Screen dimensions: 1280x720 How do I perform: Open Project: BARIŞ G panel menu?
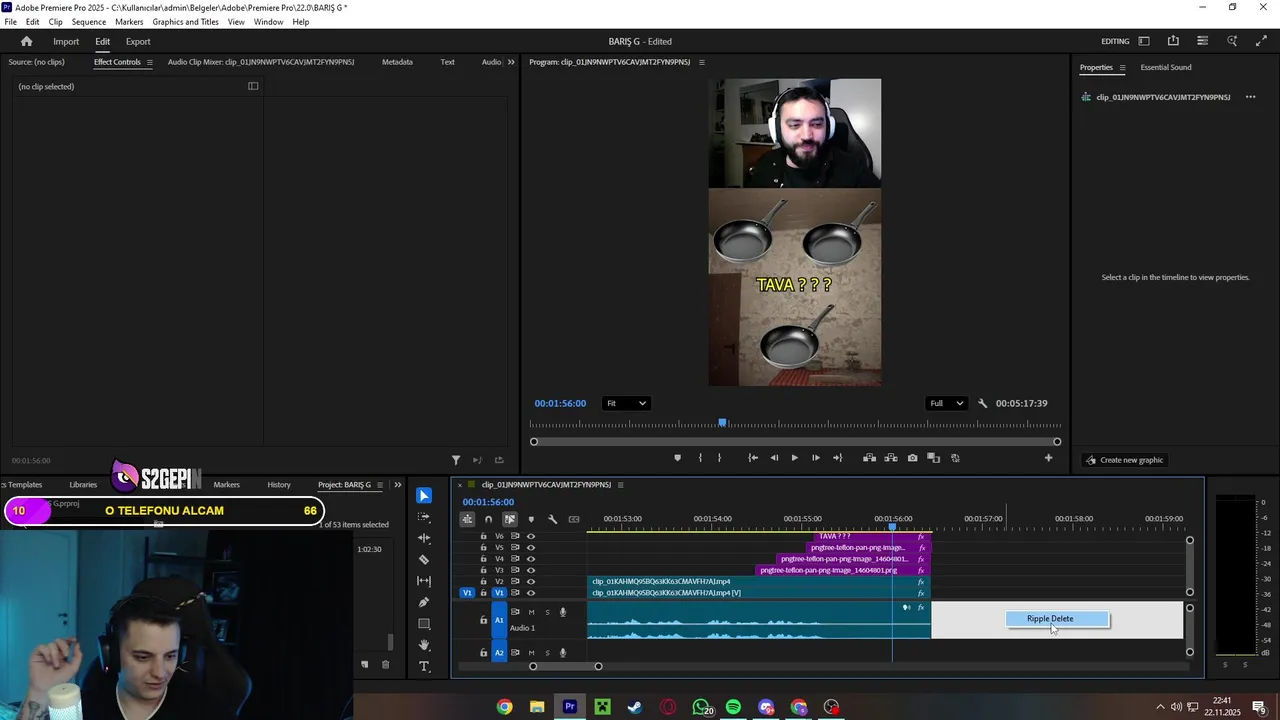point(380,485)
